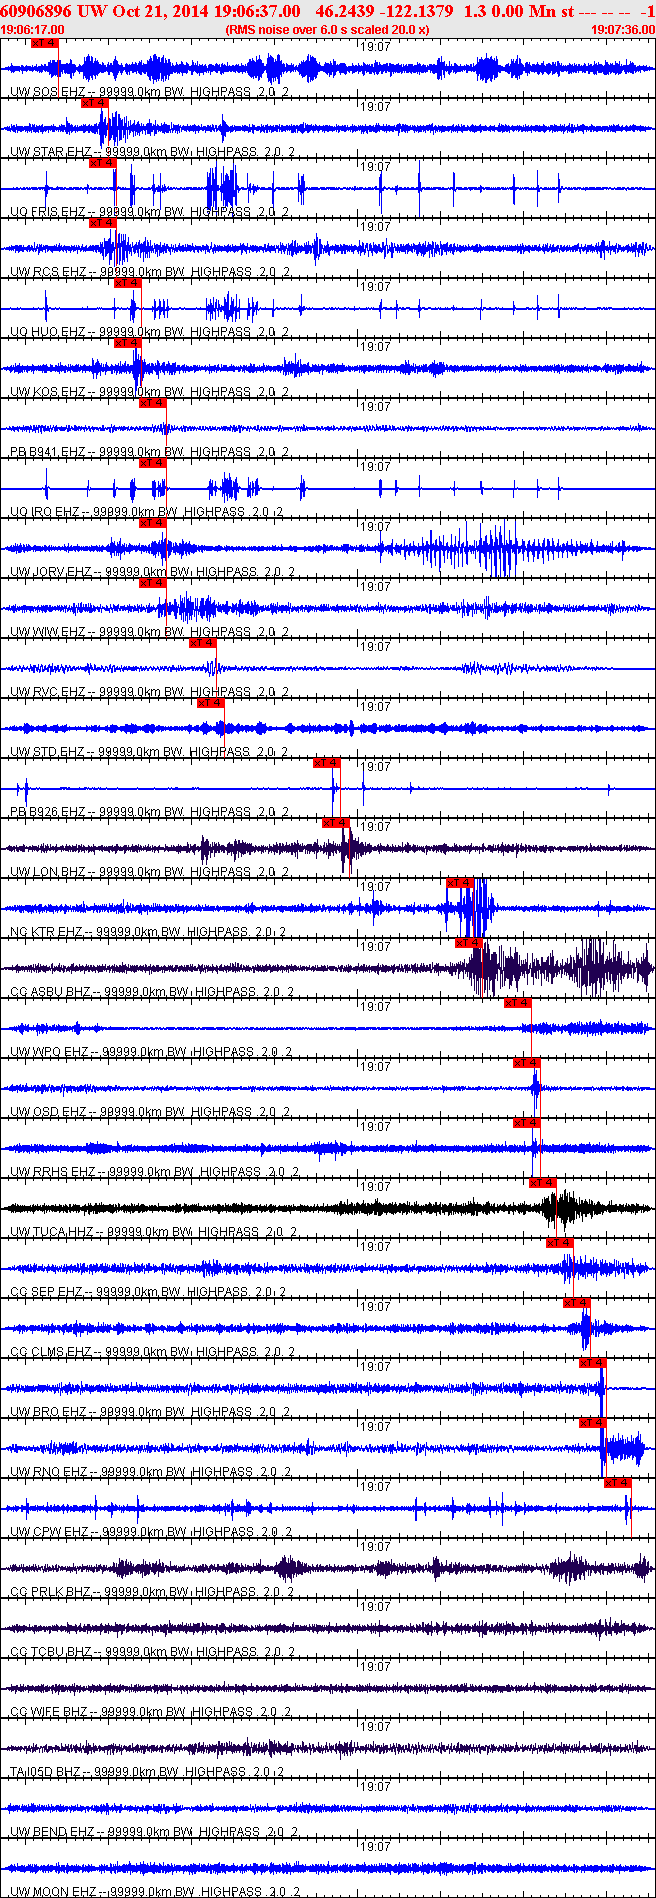This screenshot has width=656, height=1898.
Task: Click the pick flag on the UO FRIS trace
Action: 103,163
